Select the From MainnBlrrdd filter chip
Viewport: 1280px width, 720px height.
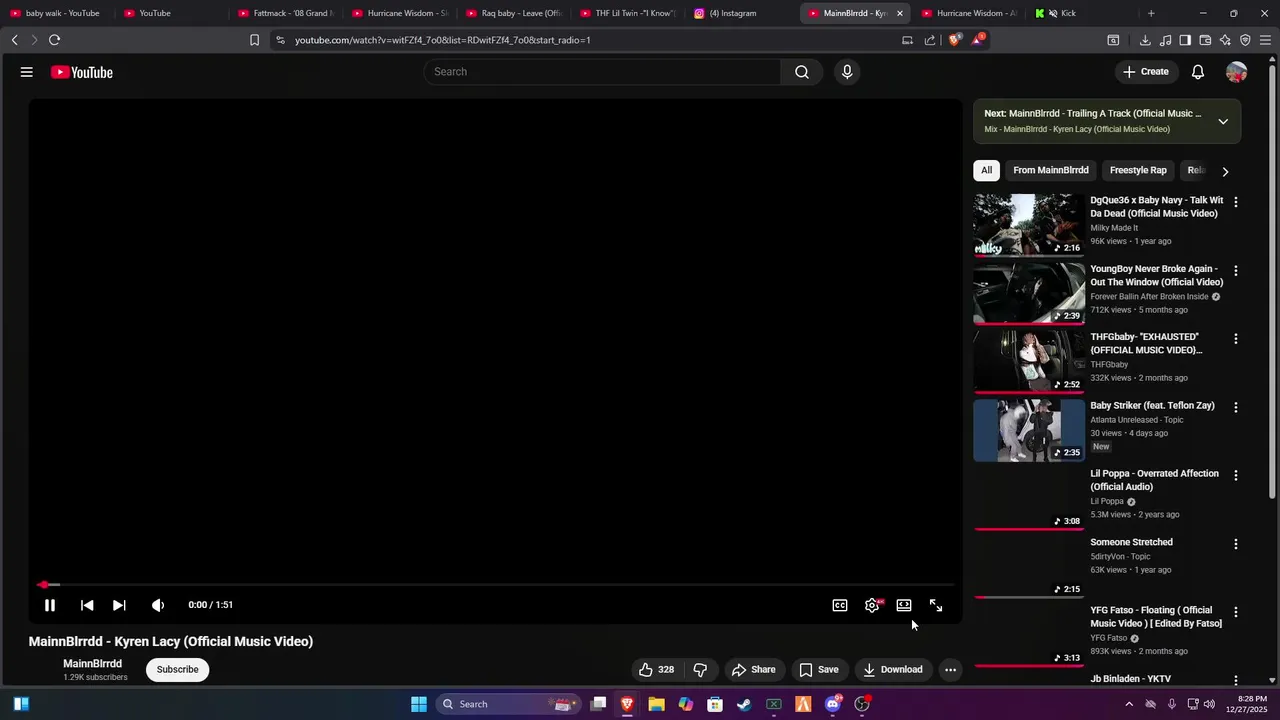pyautogui.click(x=1051, y=171)
